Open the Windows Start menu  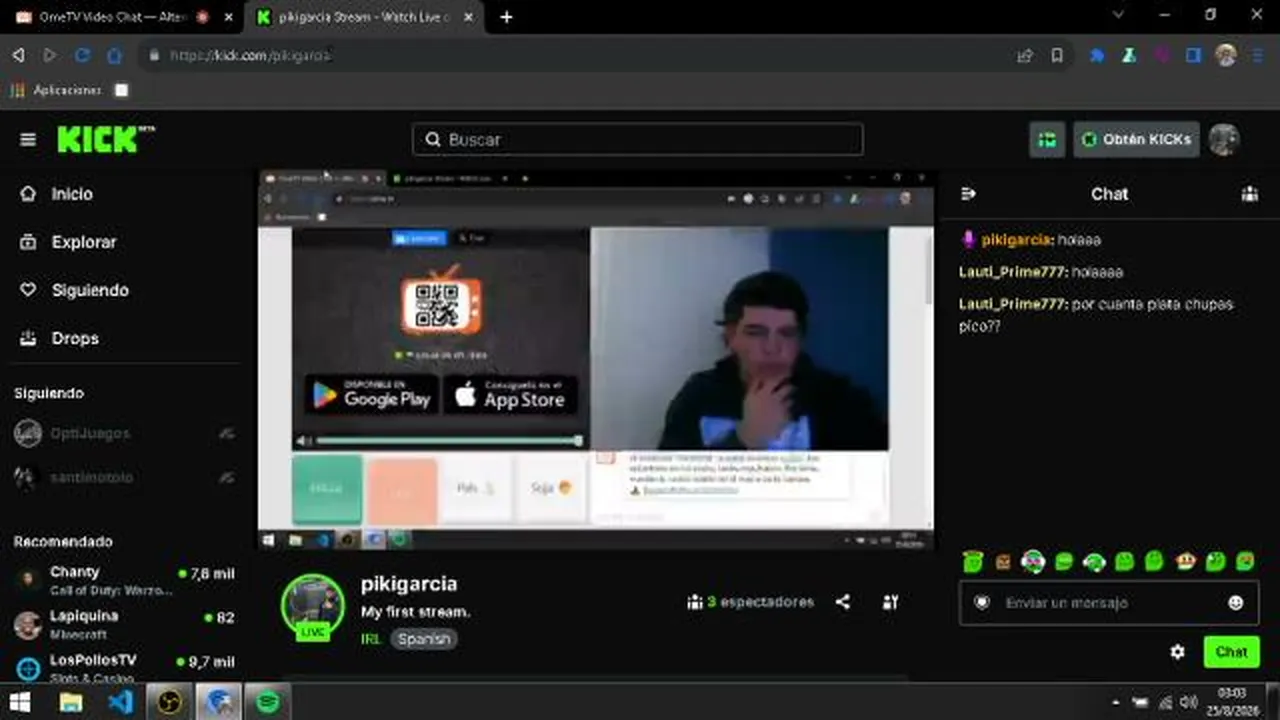tap(20, 702)
